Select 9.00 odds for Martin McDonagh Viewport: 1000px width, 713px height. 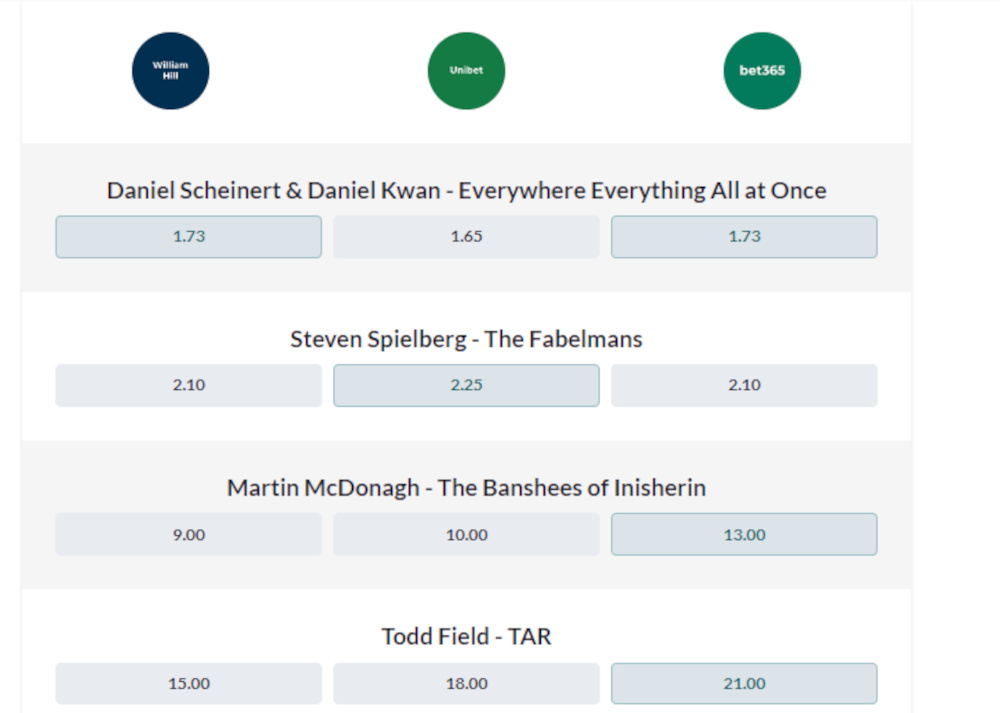tap(189, 535)
